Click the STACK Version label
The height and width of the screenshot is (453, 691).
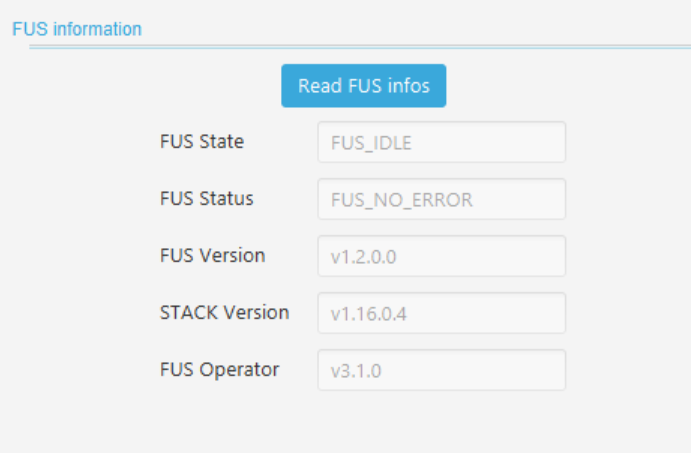pyautogui.click(x=224, y=313)
